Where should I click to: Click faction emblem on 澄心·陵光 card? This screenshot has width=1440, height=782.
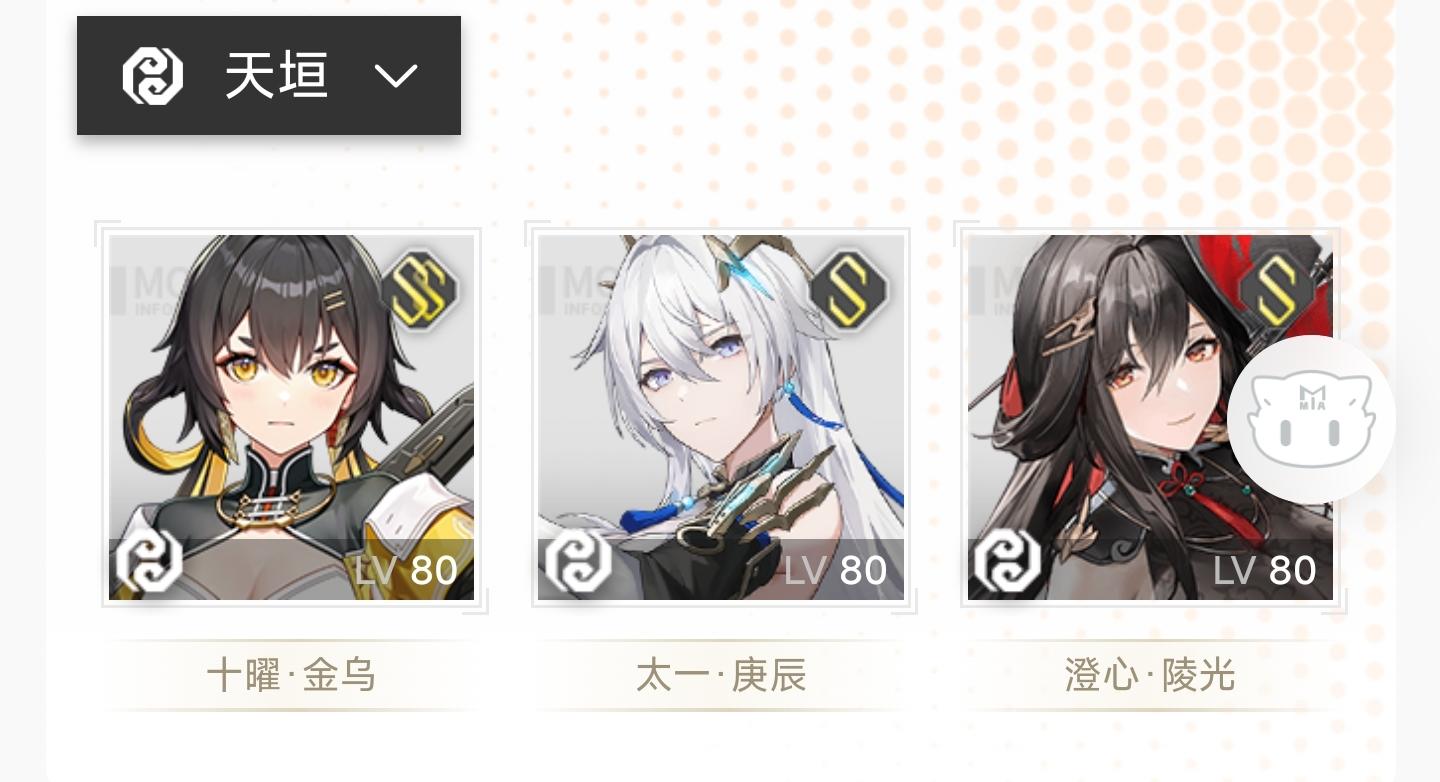click(x=1007, y=560)
